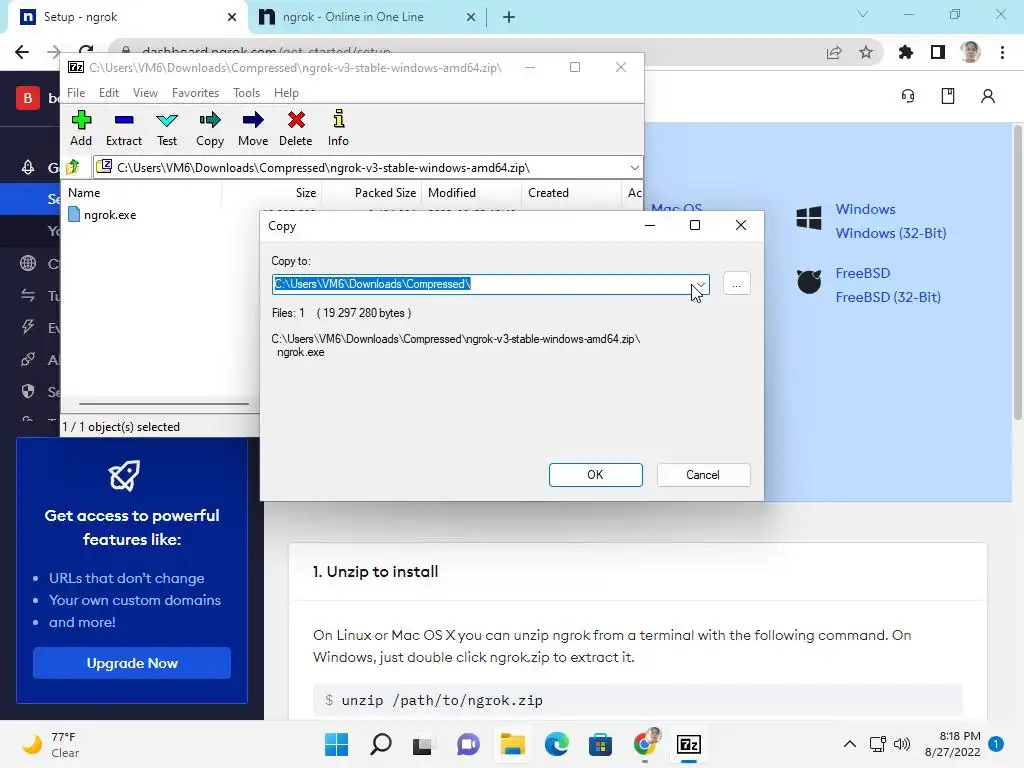Go up one folder level in 7-Zip
The height and width of the screenshot is (768, 1024).
point(73,167)
